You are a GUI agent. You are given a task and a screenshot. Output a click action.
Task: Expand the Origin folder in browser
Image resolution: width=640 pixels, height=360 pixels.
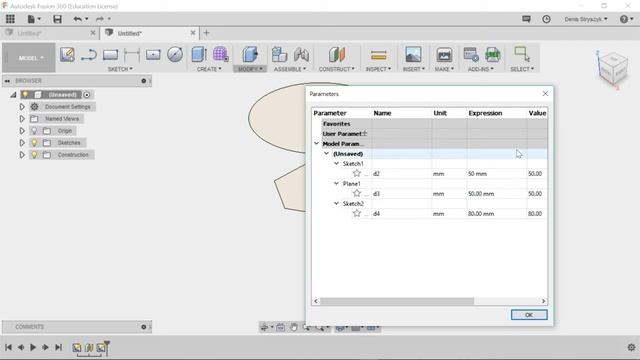(x=22, y=131)
